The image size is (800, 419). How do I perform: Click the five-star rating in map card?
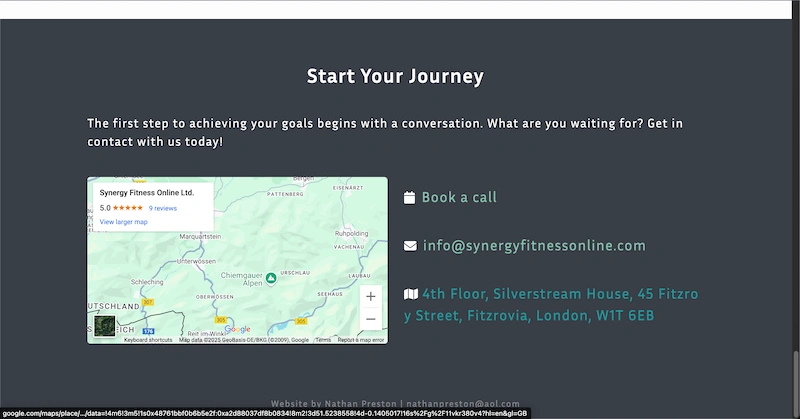[128, 208]
